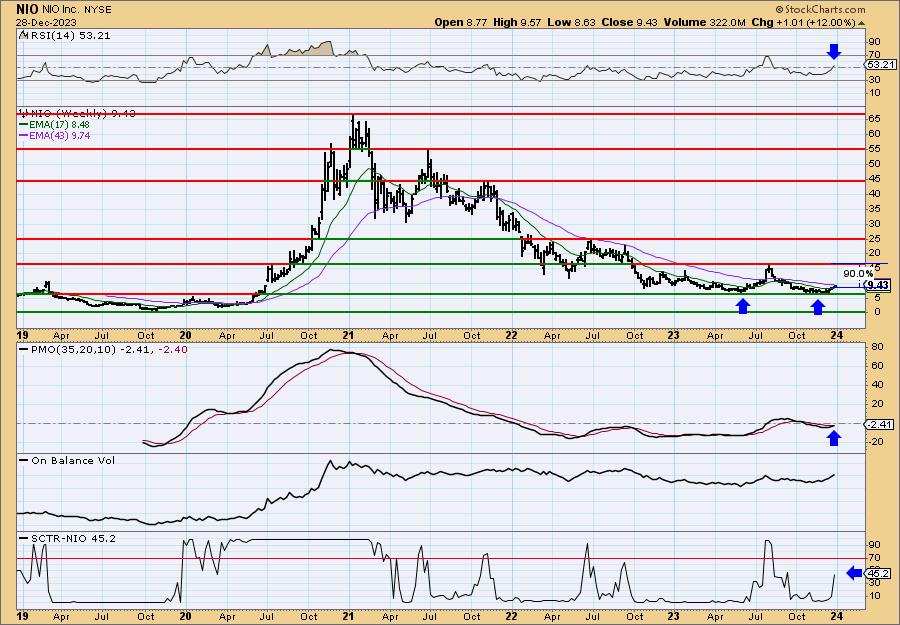Click the Open 8.77 value
900x625 pixels.
tap(460, 22)
